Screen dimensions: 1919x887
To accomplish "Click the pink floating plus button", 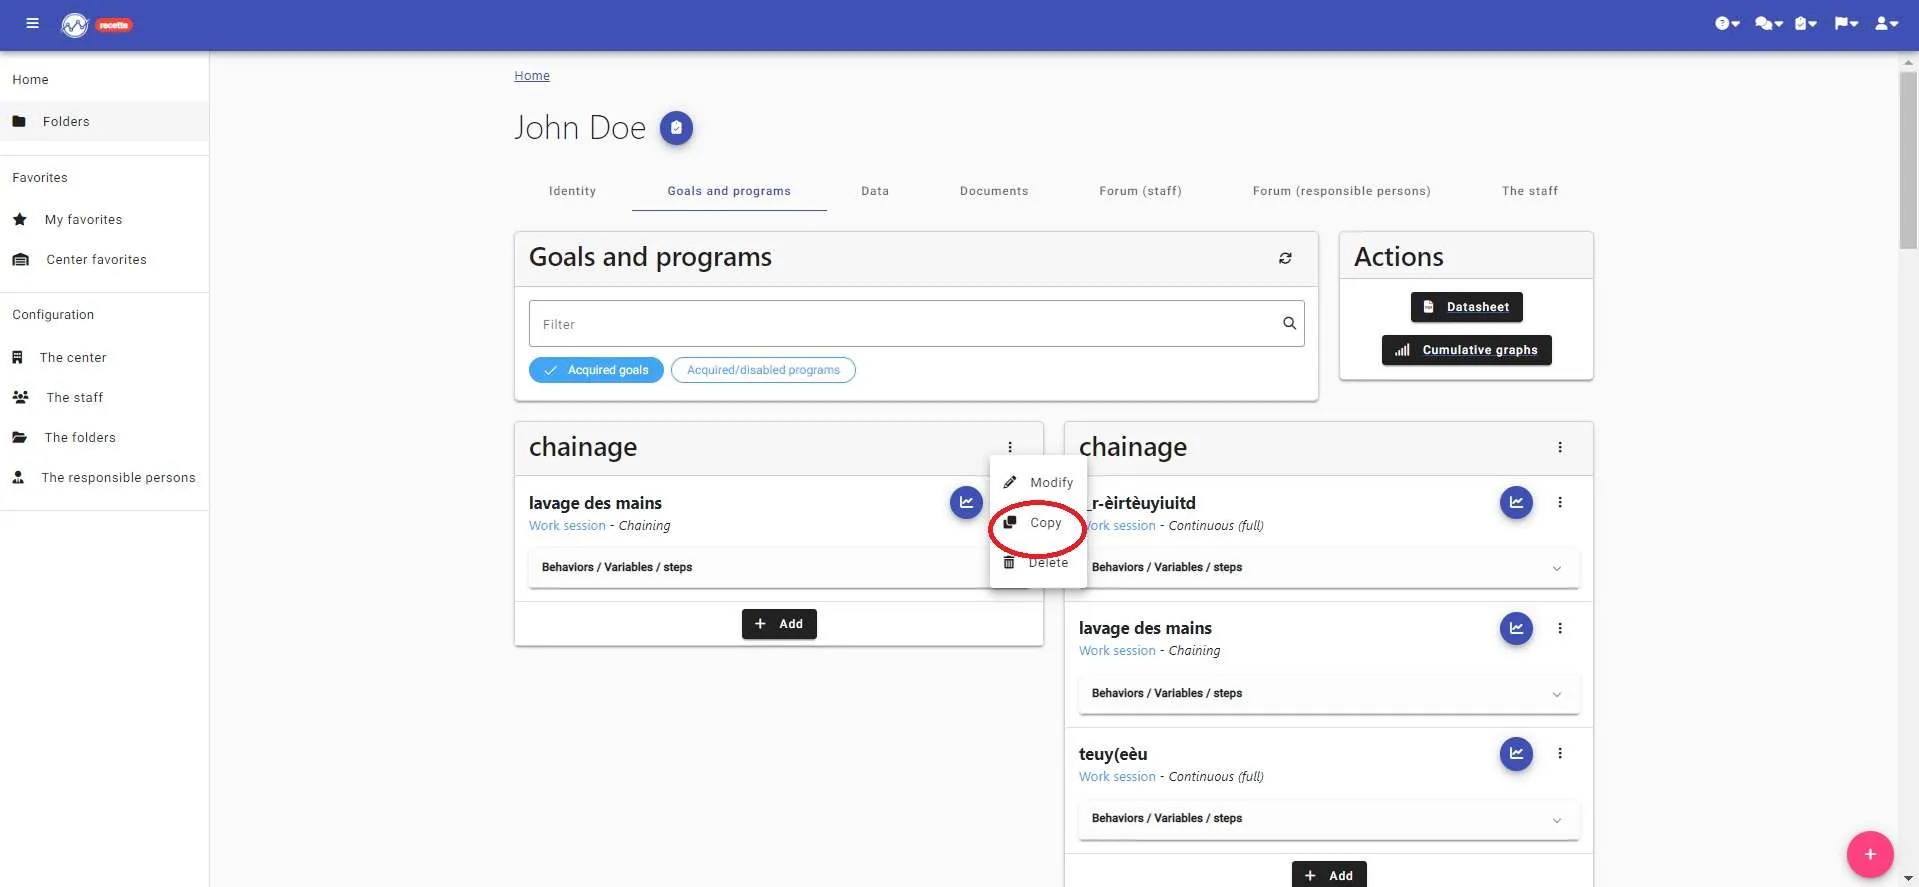I will coord(1870,855).
